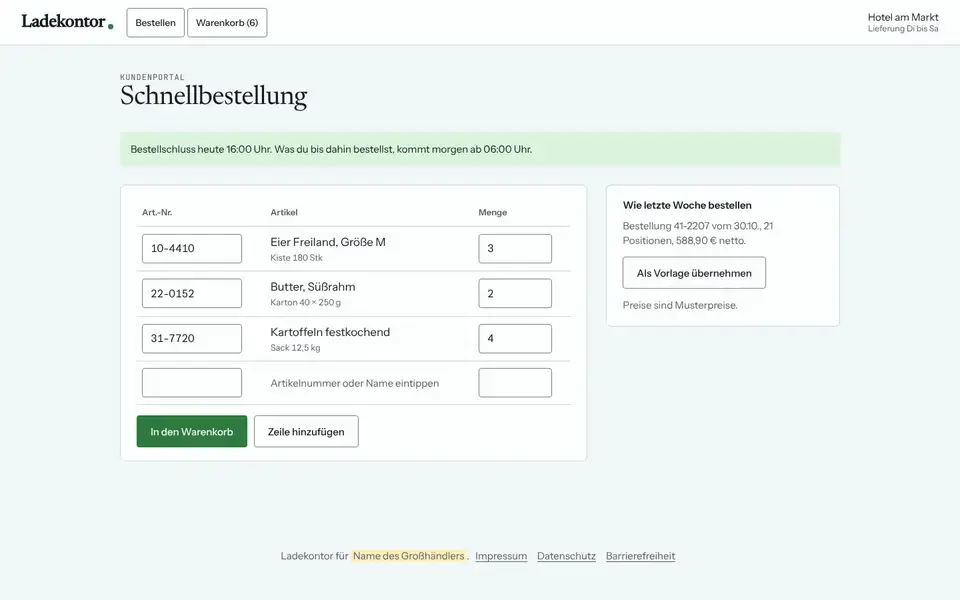Click the KUNDENPORTAL label above heading
This screenshot has width=960, height=600.
coord(152,77)
